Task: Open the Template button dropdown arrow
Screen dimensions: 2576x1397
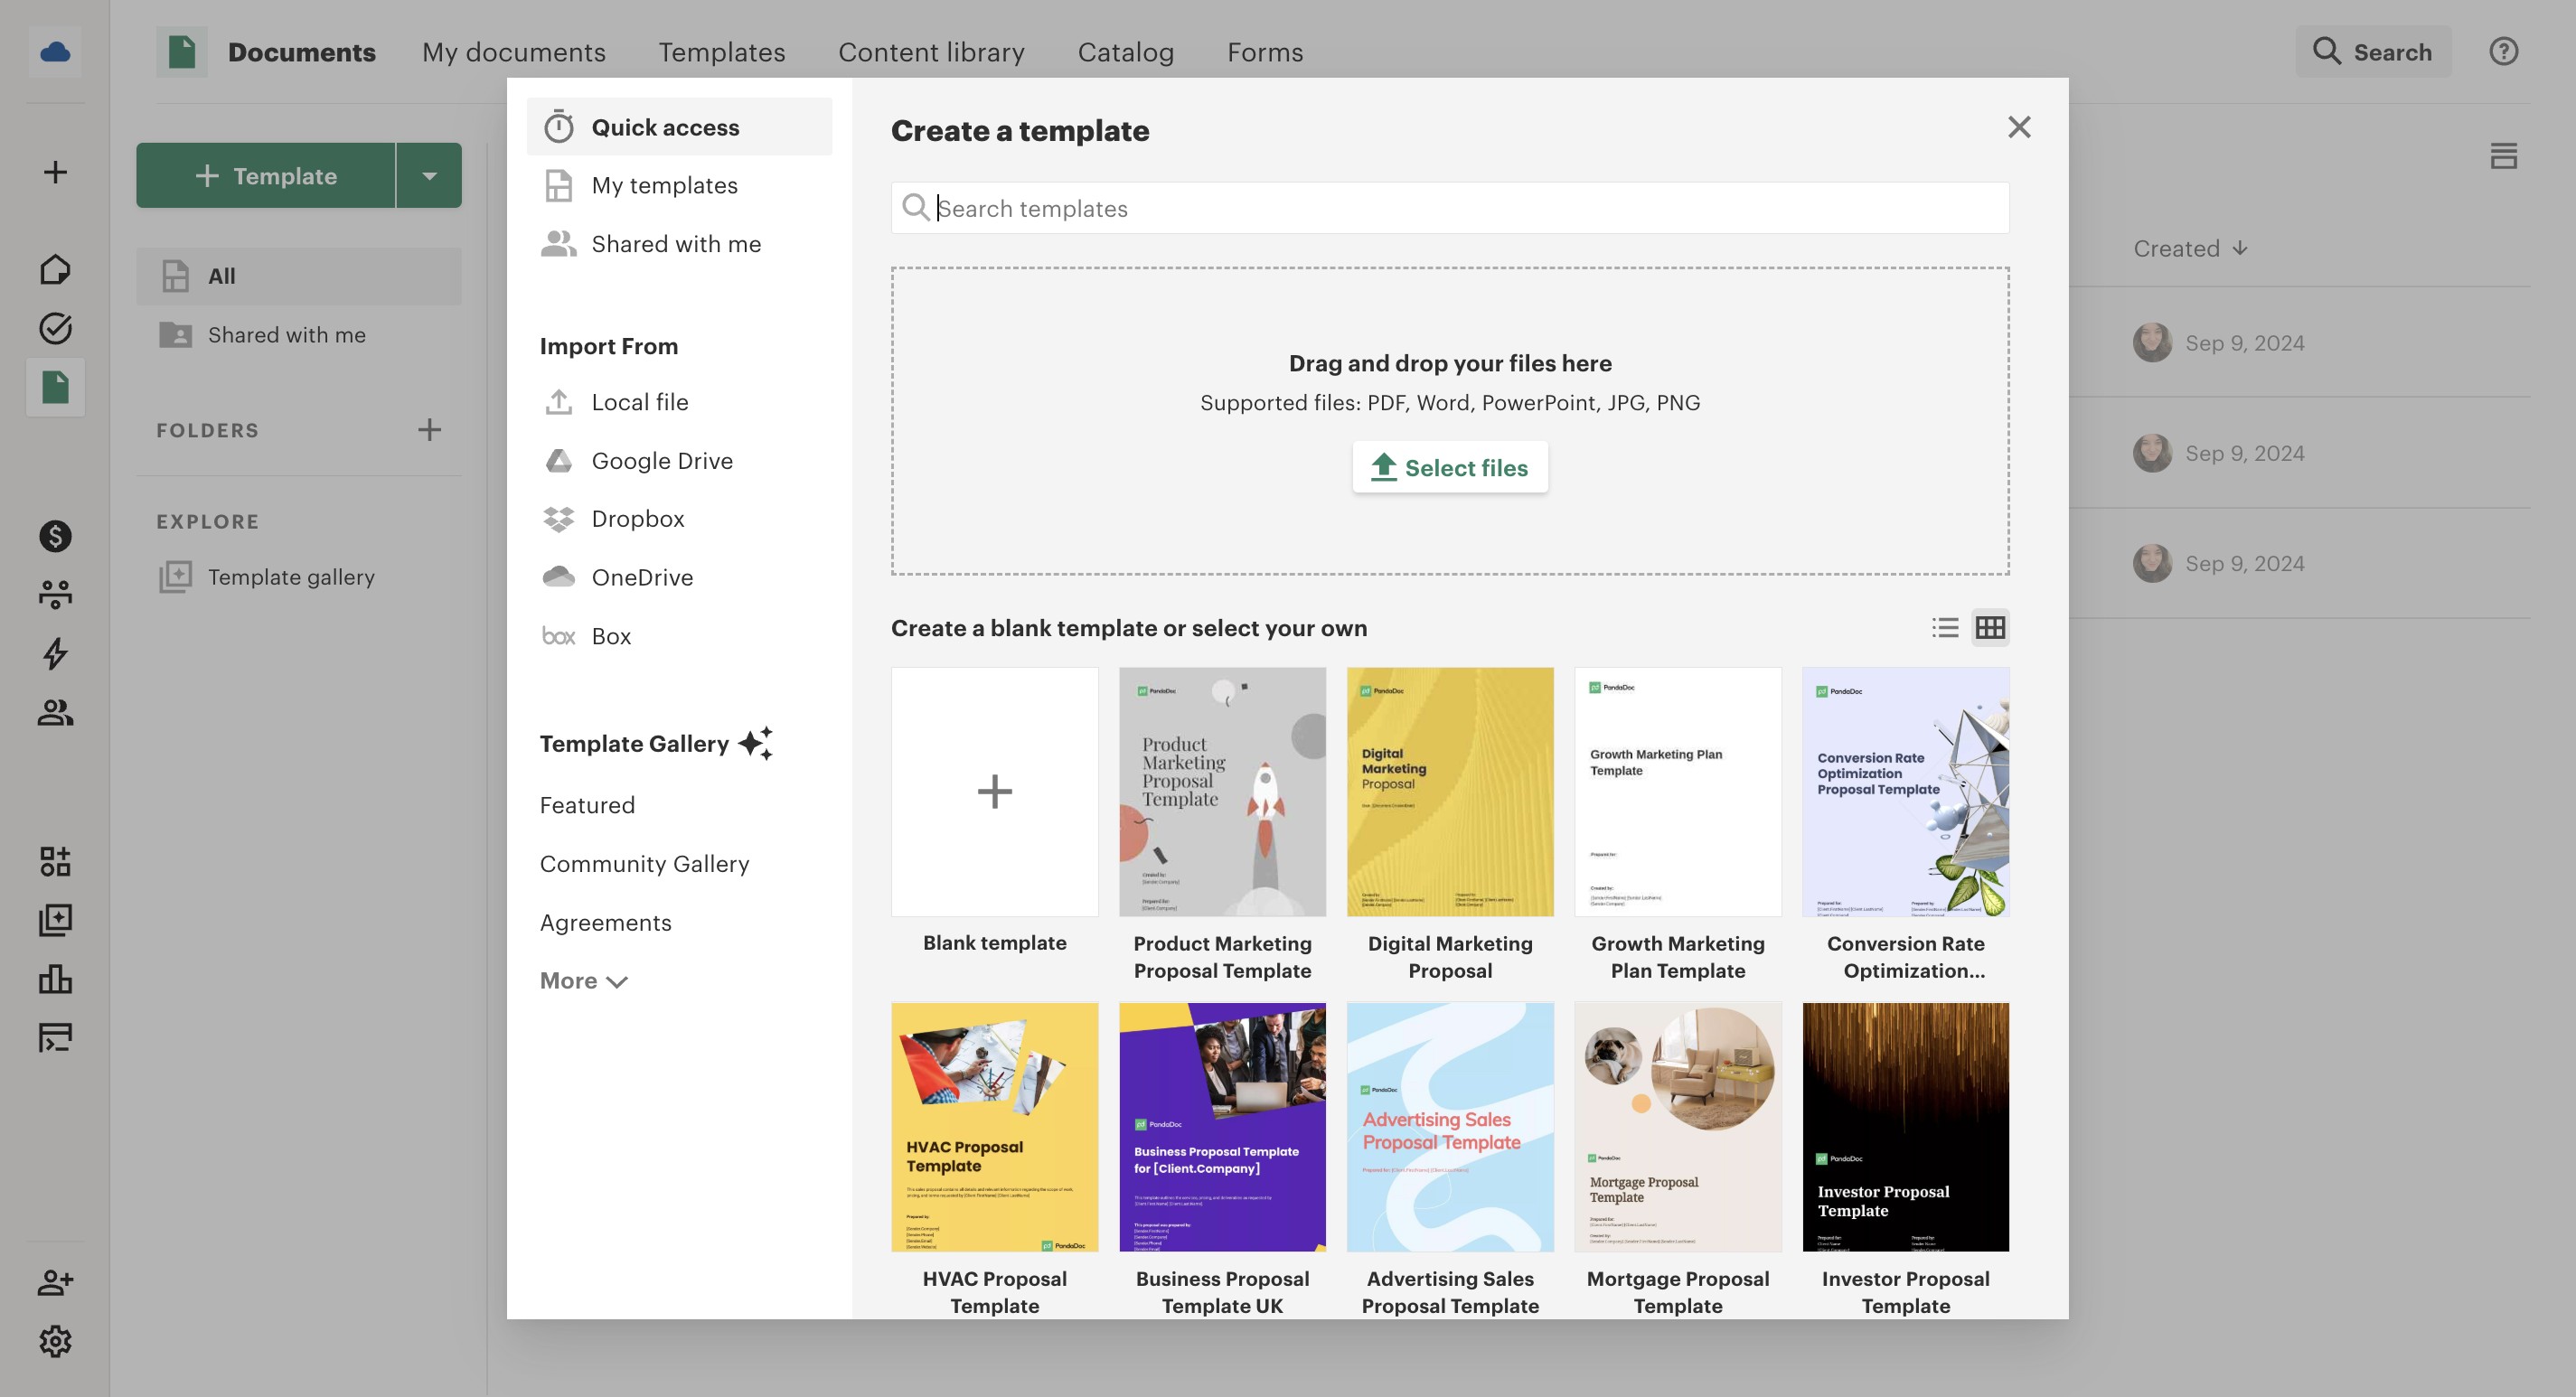Action: click(x=429, y=176)
